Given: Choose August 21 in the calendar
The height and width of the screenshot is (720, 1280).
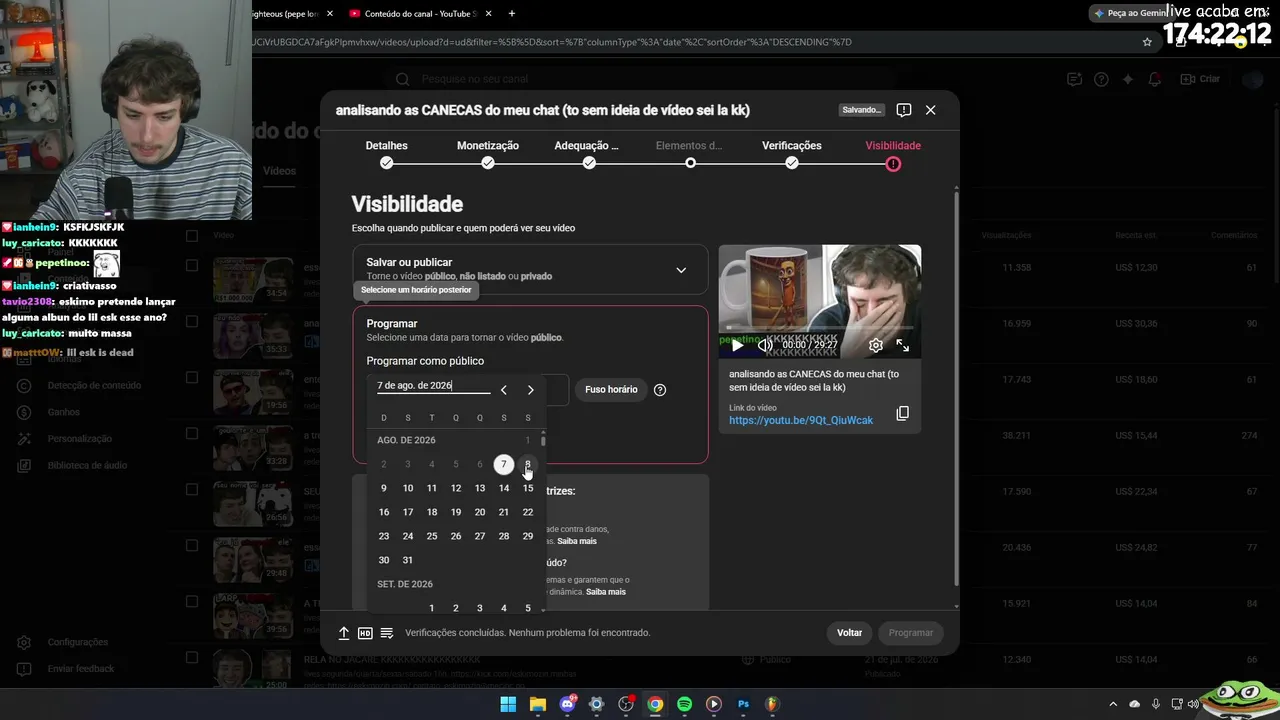Looking at the screenshot, I should point(504,512).
